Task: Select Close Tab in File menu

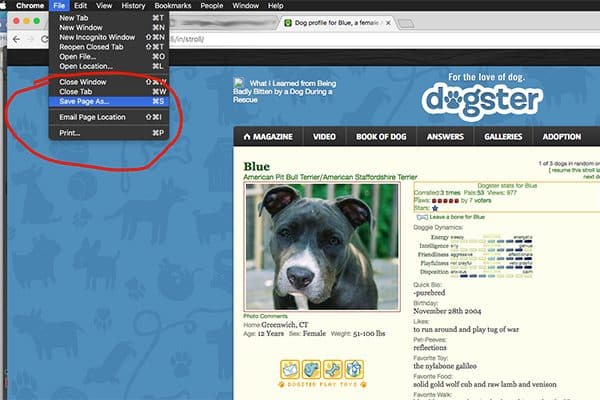Action: (x=109, y=91)
